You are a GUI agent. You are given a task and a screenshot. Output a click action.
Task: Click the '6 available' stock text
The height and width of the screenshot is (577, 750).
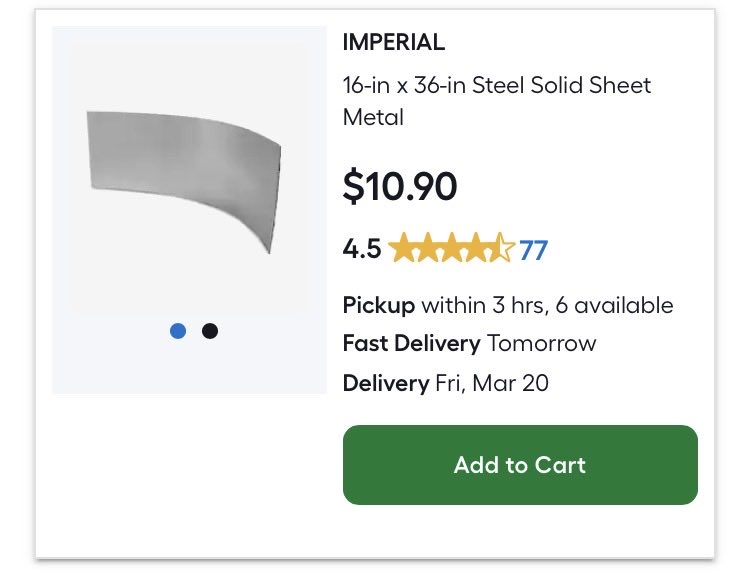coord(614,305)
